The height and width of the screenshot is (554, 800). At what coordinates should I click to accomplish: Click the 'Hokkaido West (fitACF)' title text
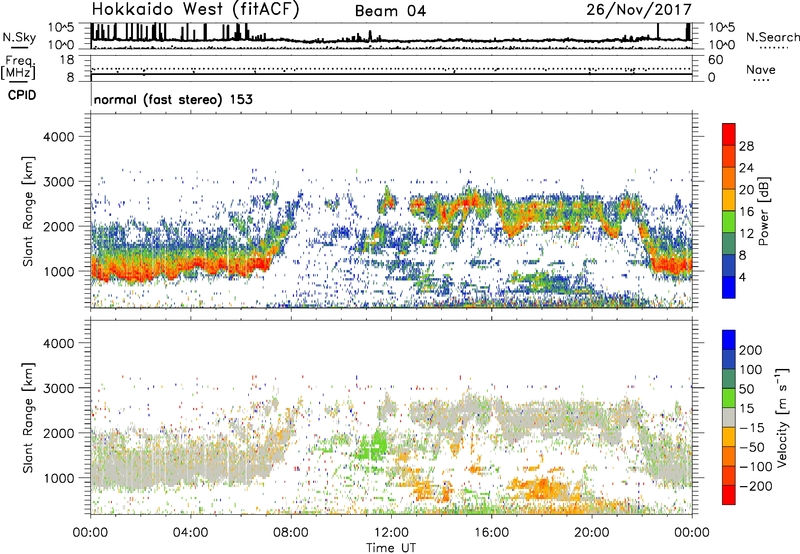[x=195, y=10]
